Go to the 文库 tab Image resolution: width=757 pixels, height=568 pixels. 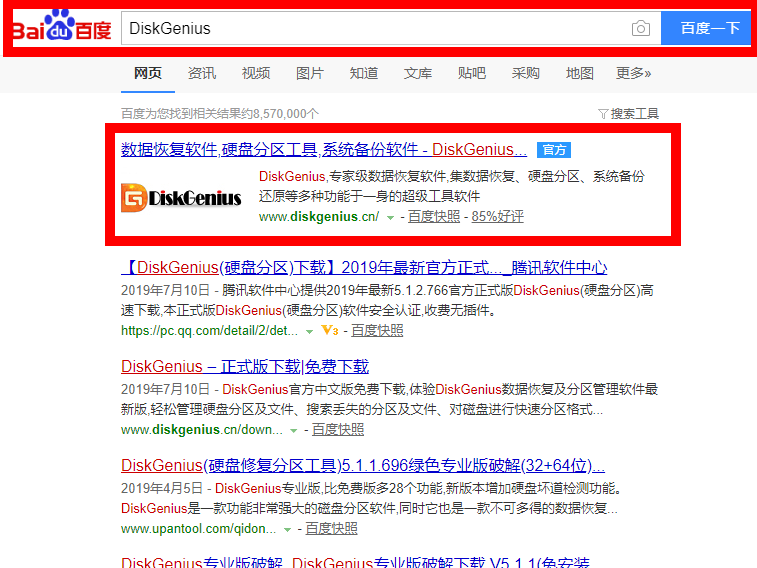click(x=418, y=73)
